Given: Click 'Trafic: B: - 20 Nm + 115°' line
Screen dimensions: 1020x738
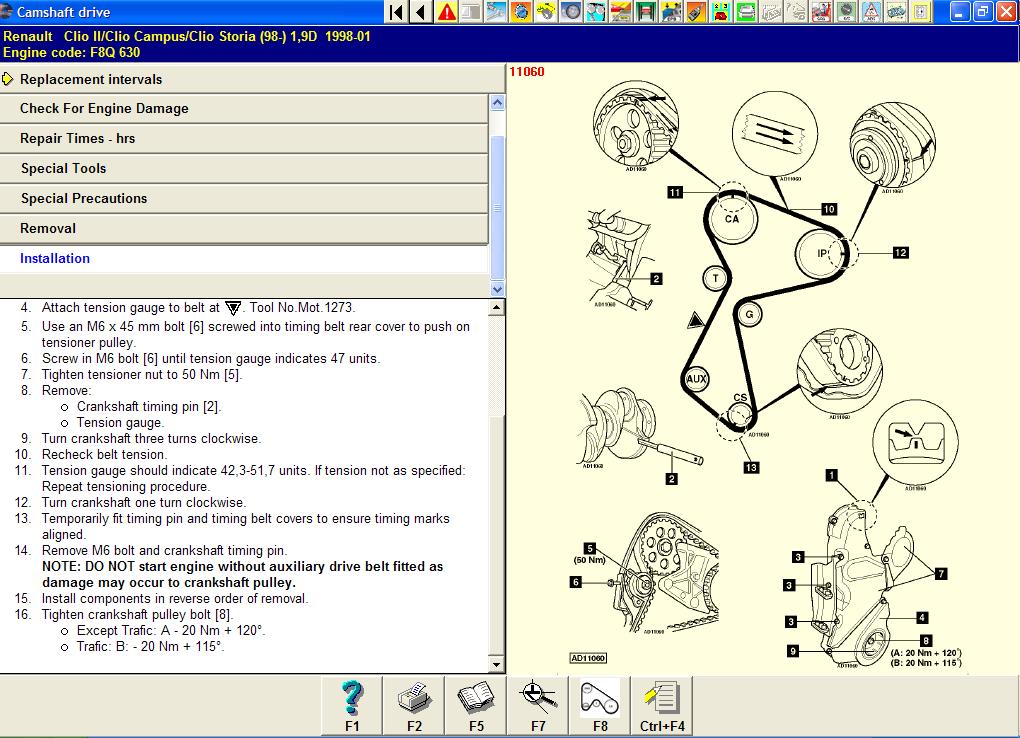Looking at the screenshot, I should point(150,646).
